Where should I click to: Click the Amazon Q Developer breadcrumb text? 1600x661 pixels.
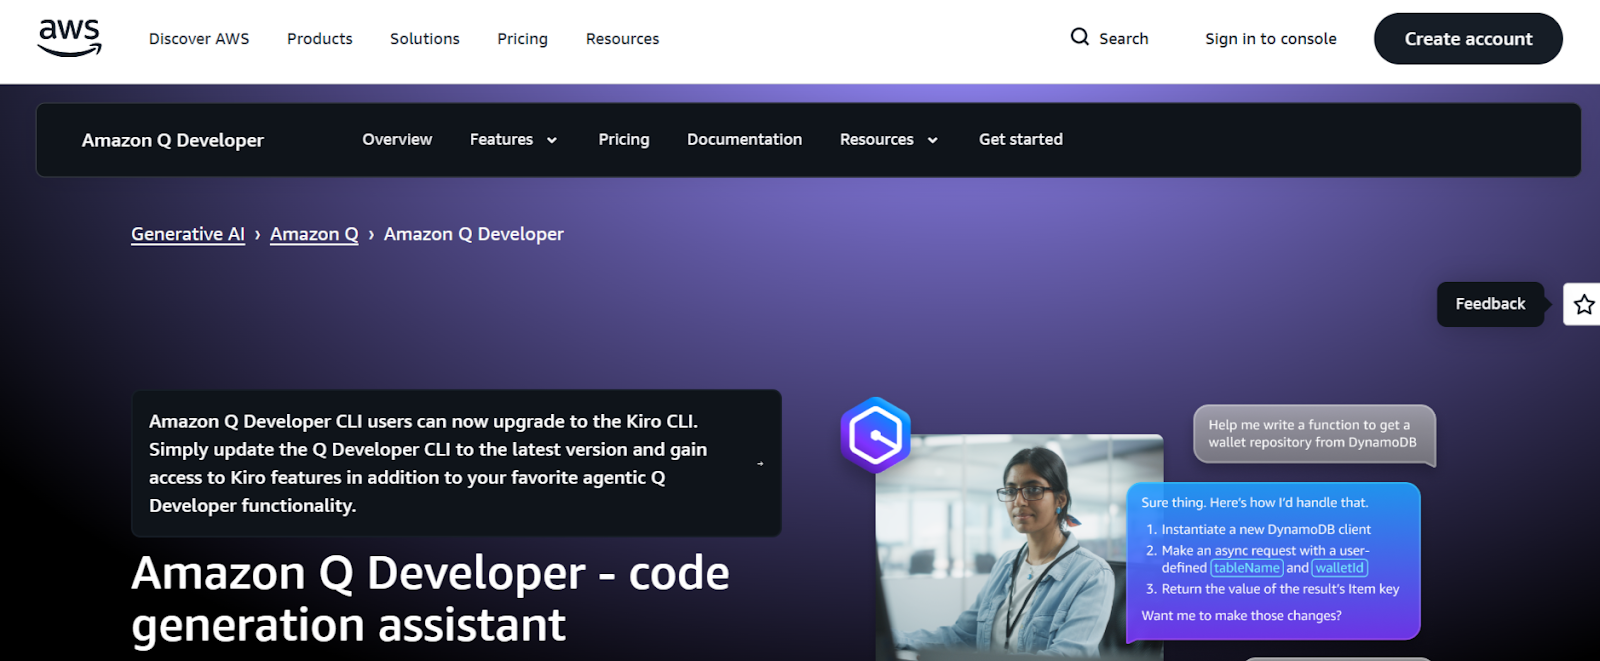[x=474, y=234]
